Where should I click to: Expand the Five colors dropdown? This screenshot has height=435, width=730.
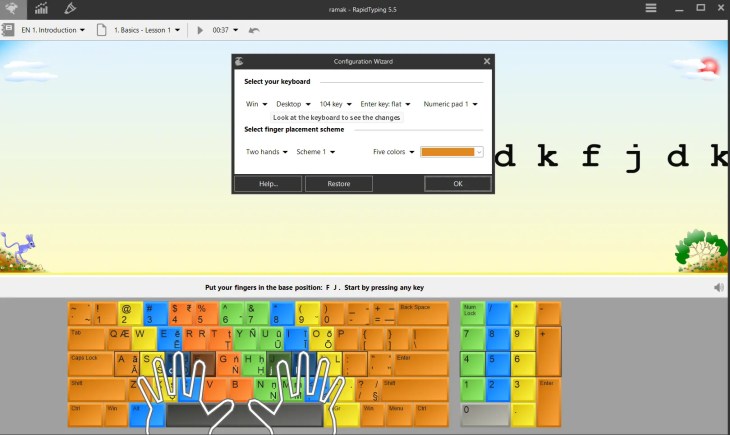point(393,151)
